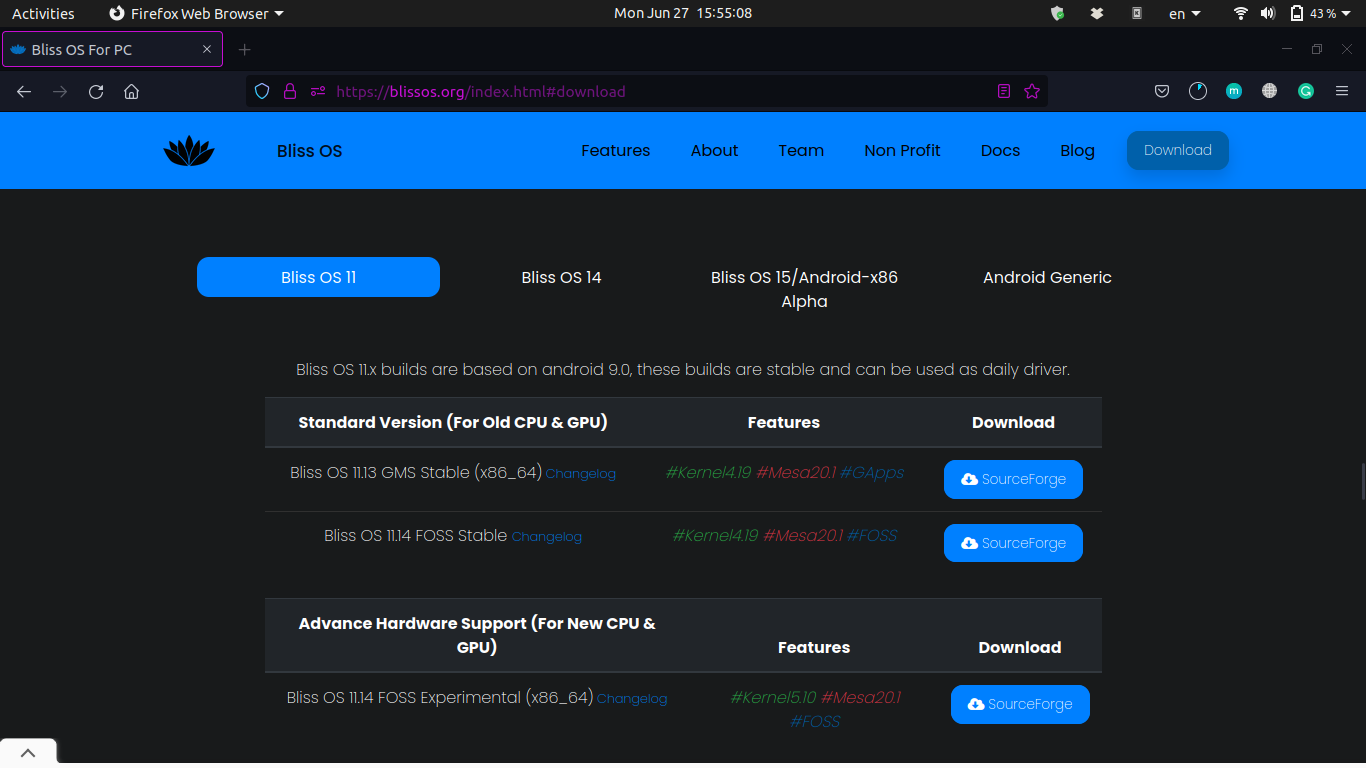Click the tracking protection shield icon

[260, 91]
